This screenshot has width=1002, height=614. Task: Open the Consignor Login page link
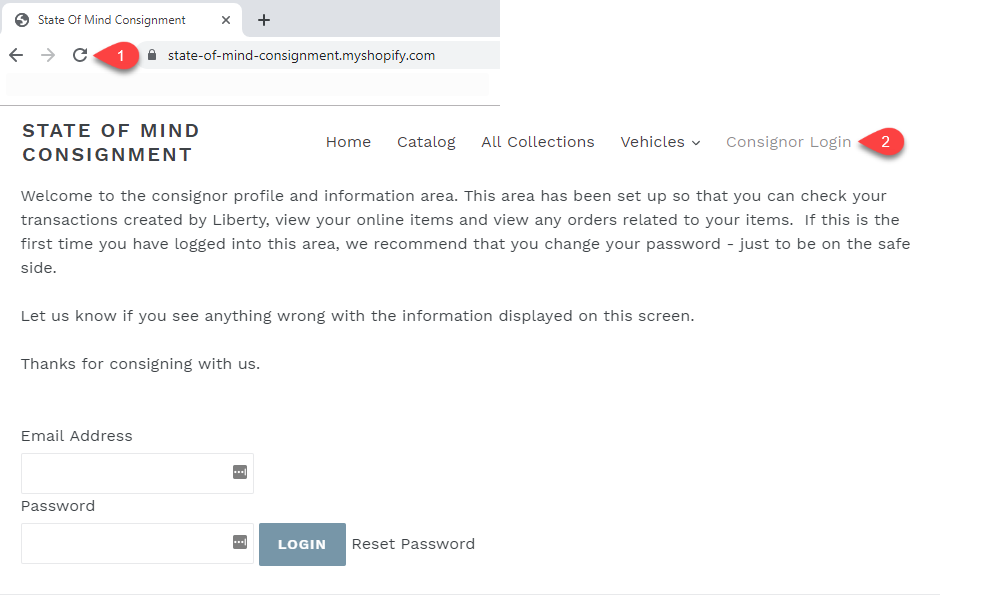[x=789, y=142]
